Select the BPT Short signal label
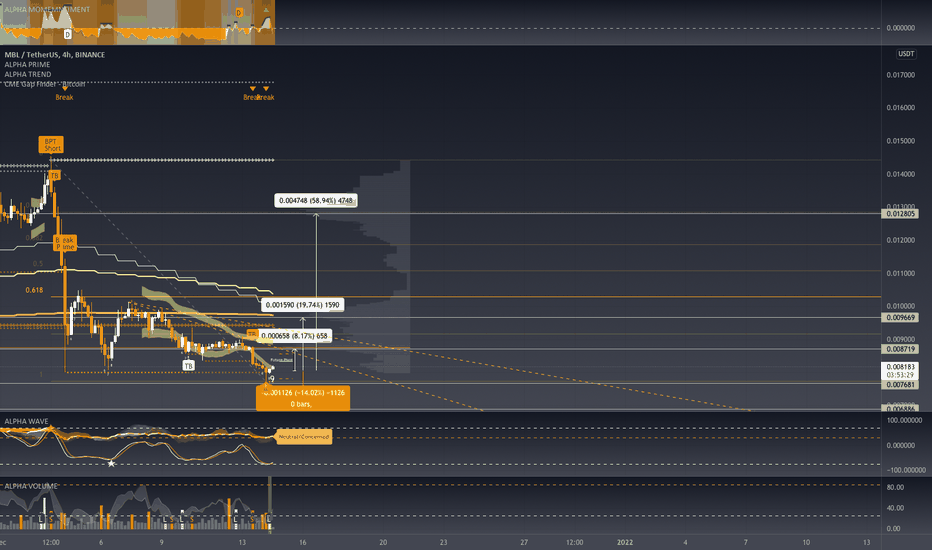 tap(51, 145)
